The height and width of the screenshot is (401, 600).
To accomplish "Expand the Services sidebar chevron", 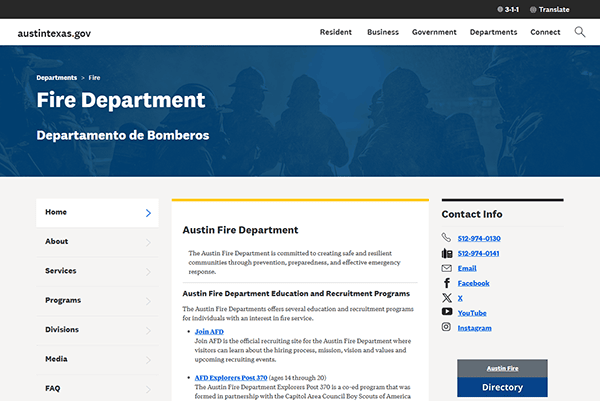I will click(x=148, y=272).
